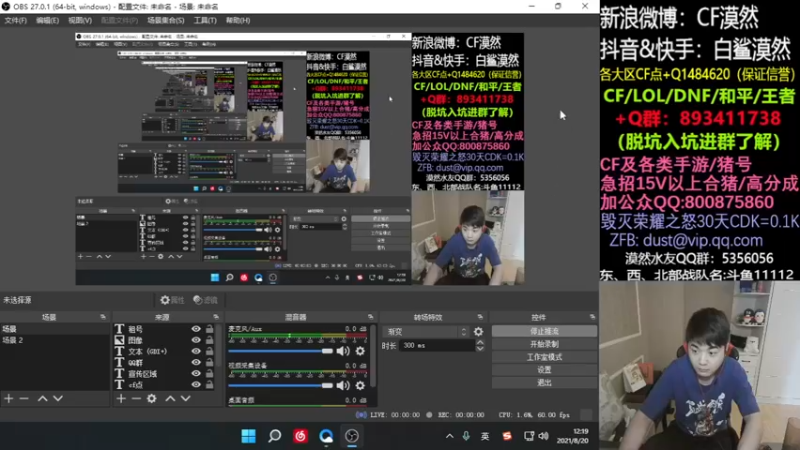Click the OBS icon in taskbar
800x450 pixels.
[352, 436]
